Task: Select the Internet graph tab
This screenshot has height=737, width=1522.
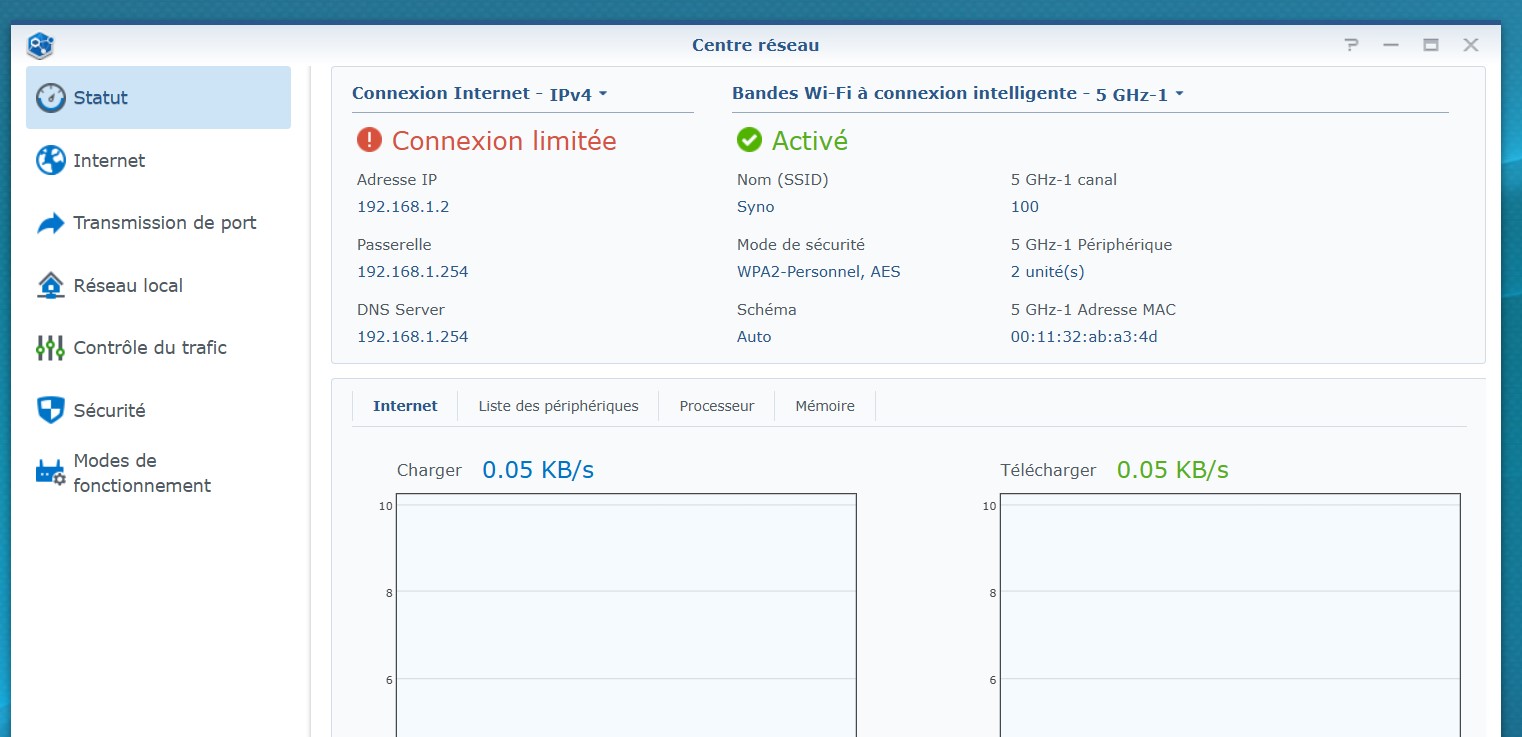Action: click(x=405, y=406)
